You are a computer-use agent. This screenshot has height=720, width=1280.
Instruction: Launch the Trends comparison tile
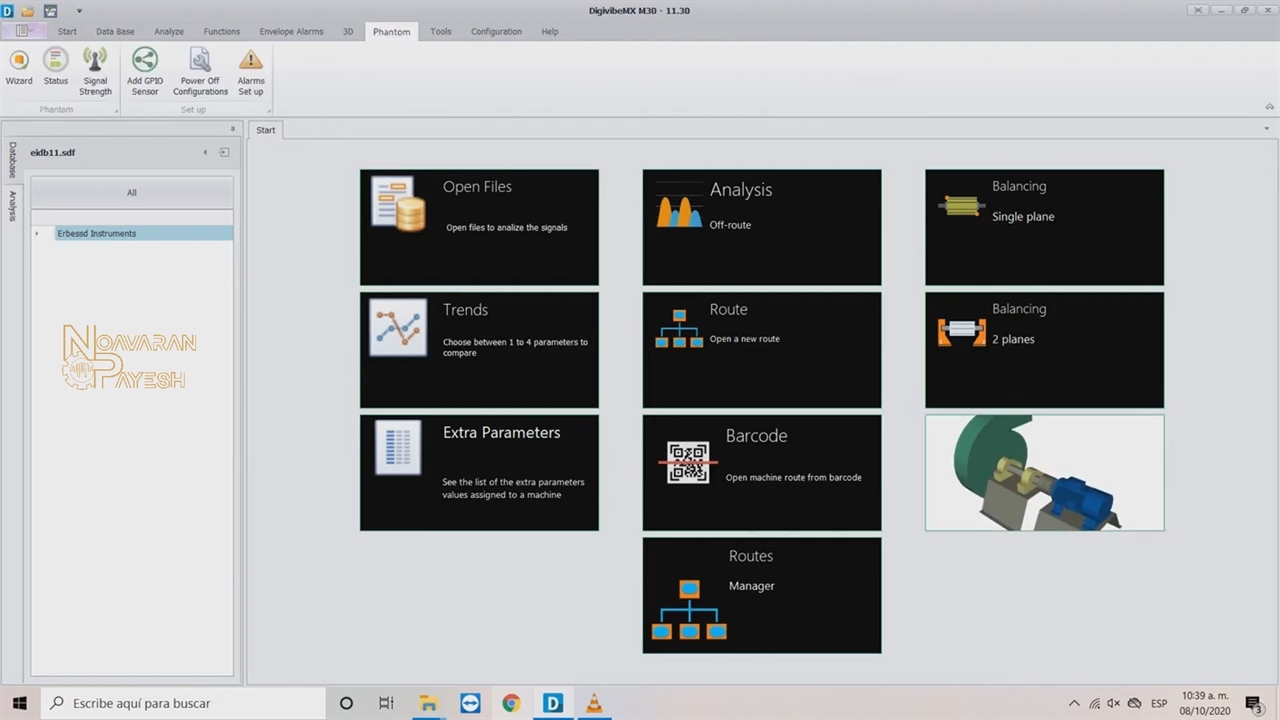[x=479, y=349]
